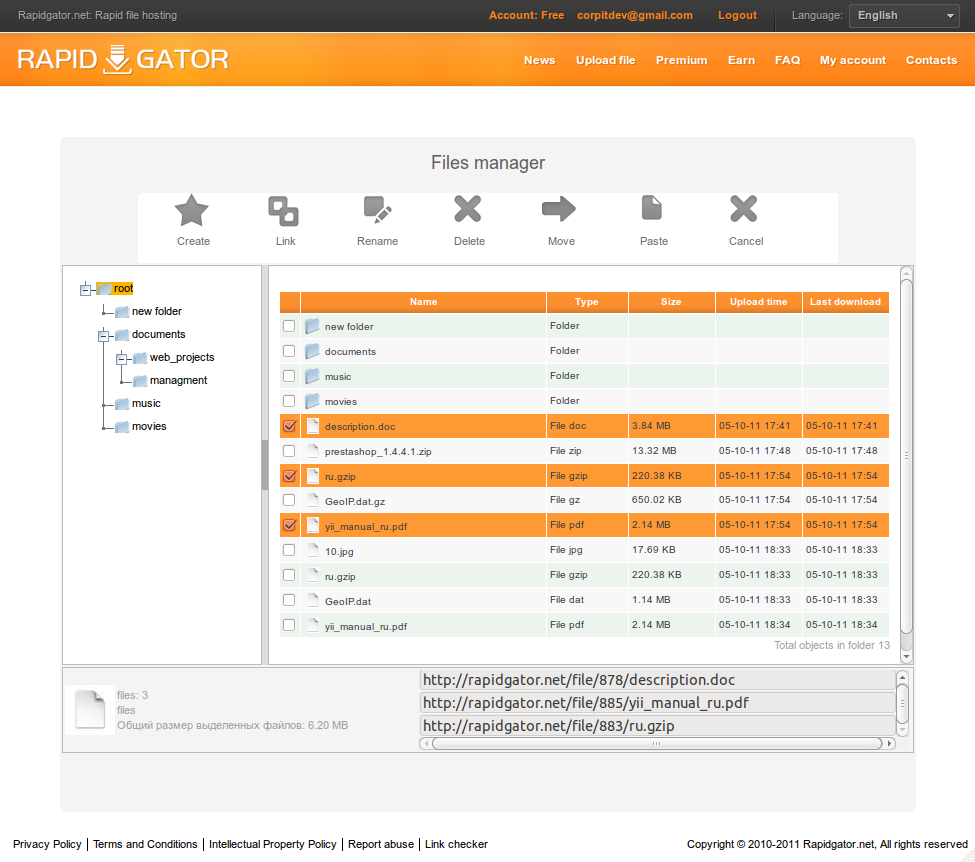This screenshot has height=862, width=975.
Task: Click the music folder icon in tree
Action: pos(122,404)
